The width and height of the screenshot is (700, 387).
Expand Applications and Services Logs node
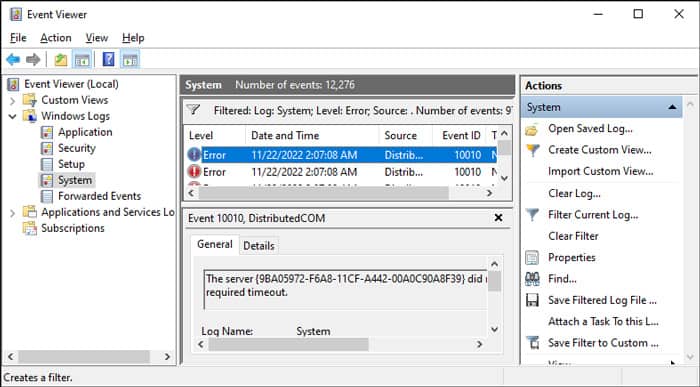(12, 213)
